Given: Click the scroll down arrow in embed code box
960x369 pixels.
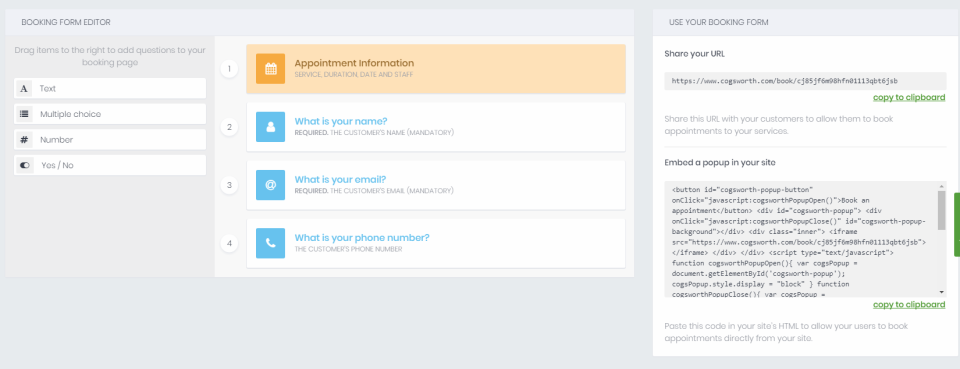Looking at the screenshot, I should coord(941,293).
